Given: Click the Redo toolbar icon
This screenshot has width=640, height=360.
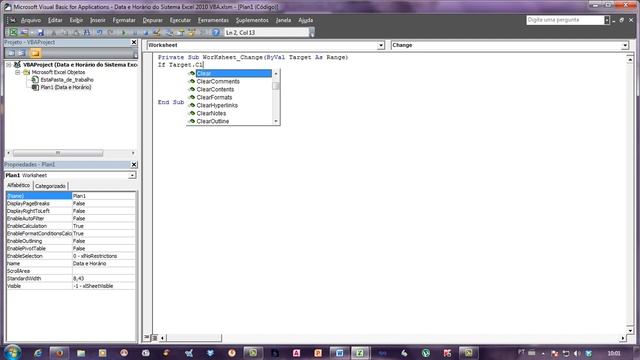Looking at the screenshot, I should (111, 32).
